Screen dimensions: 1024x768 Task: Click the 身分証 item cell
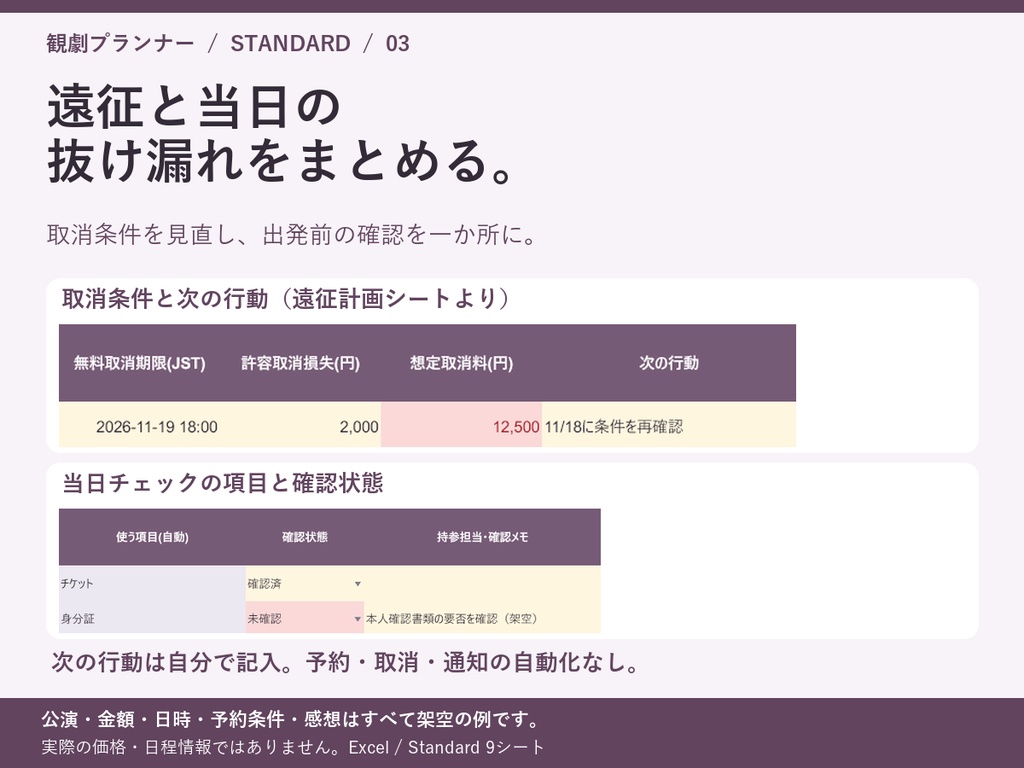click(x=152, y=618)
